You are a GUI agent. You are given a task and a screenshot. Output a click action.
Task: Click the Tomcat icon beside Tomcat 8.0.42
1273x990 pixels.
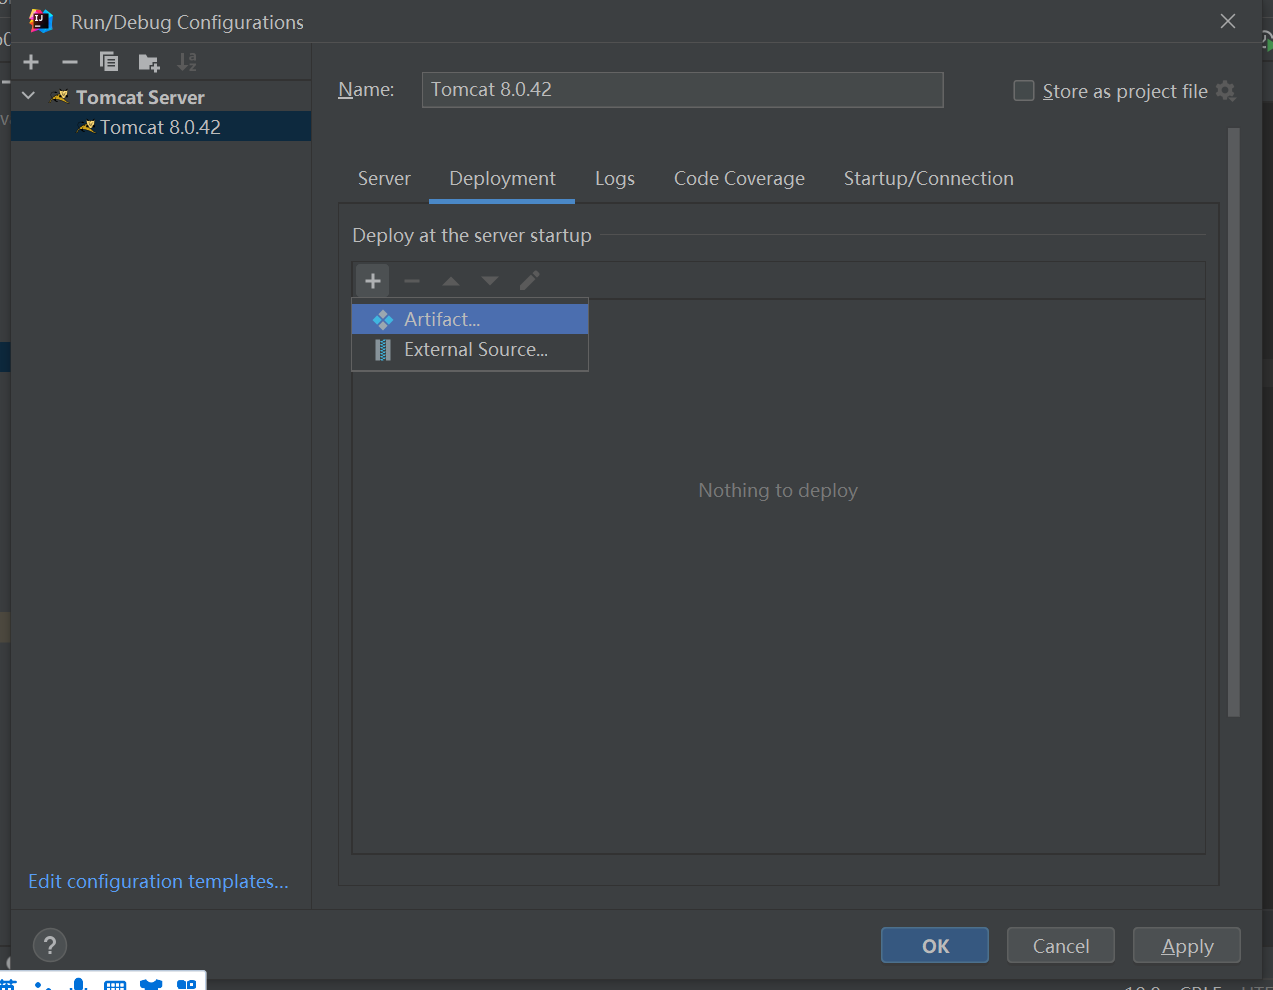pyautogui.click(x=87, y=127)
